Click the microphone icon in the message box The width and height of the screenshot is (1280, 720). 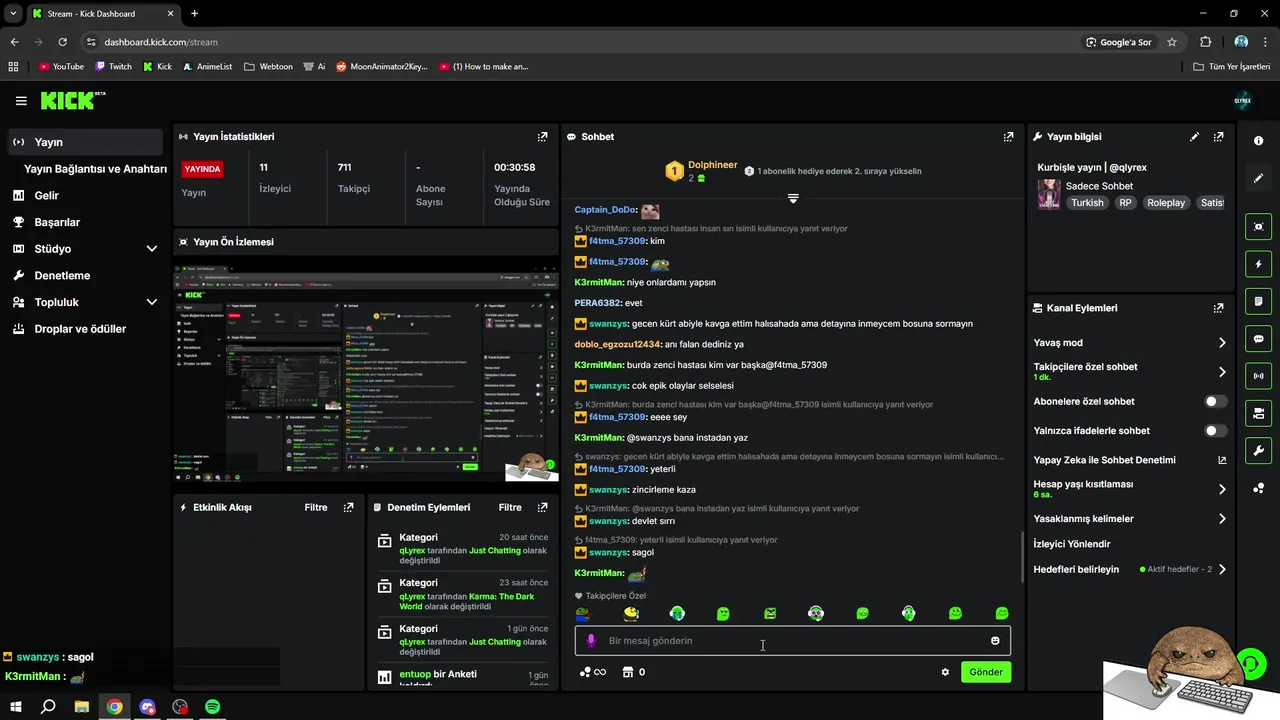[591, 641]
